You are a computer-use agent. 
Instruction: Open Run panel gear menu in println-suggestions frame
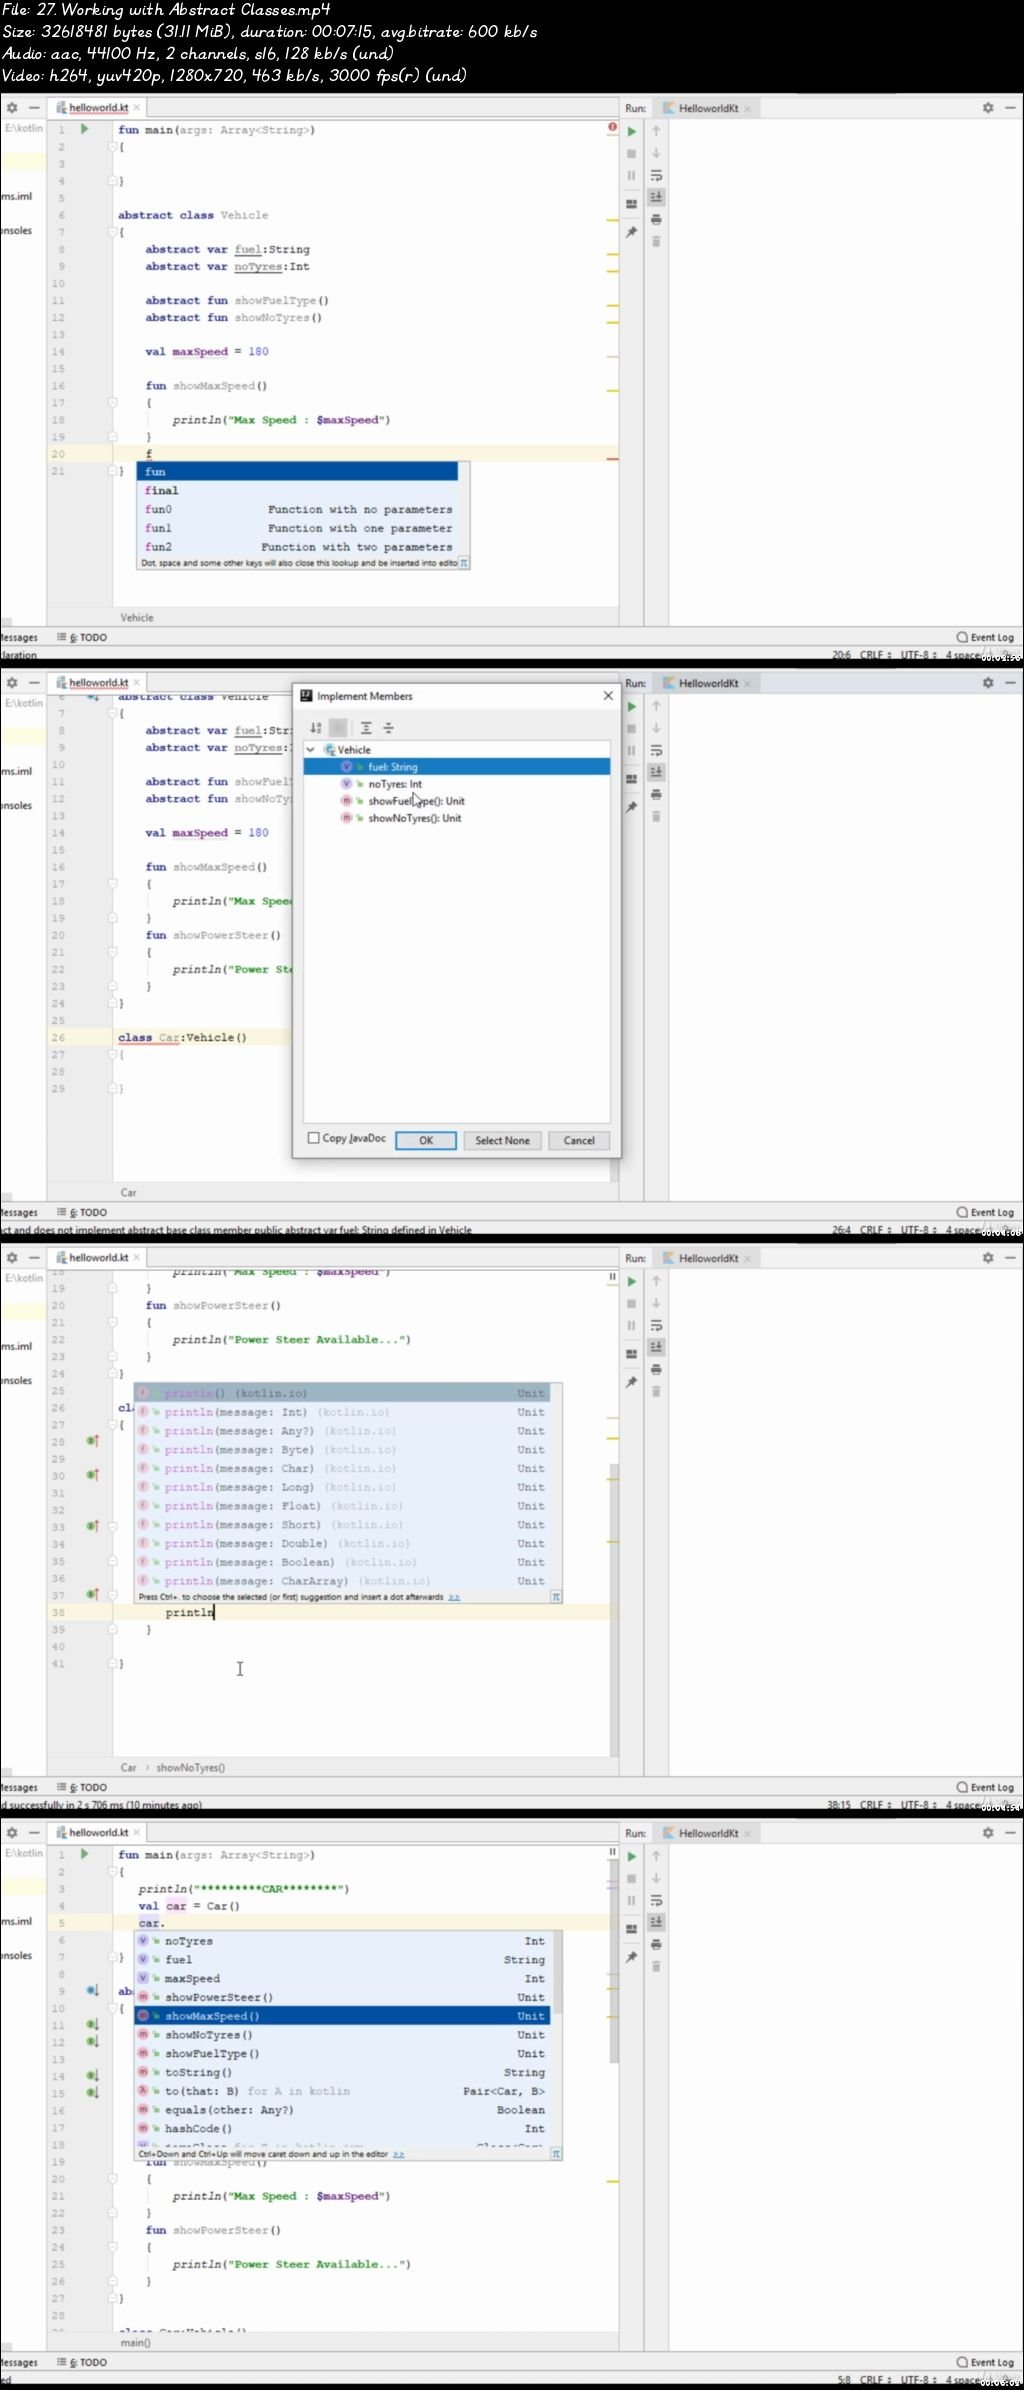(988, 1257)
